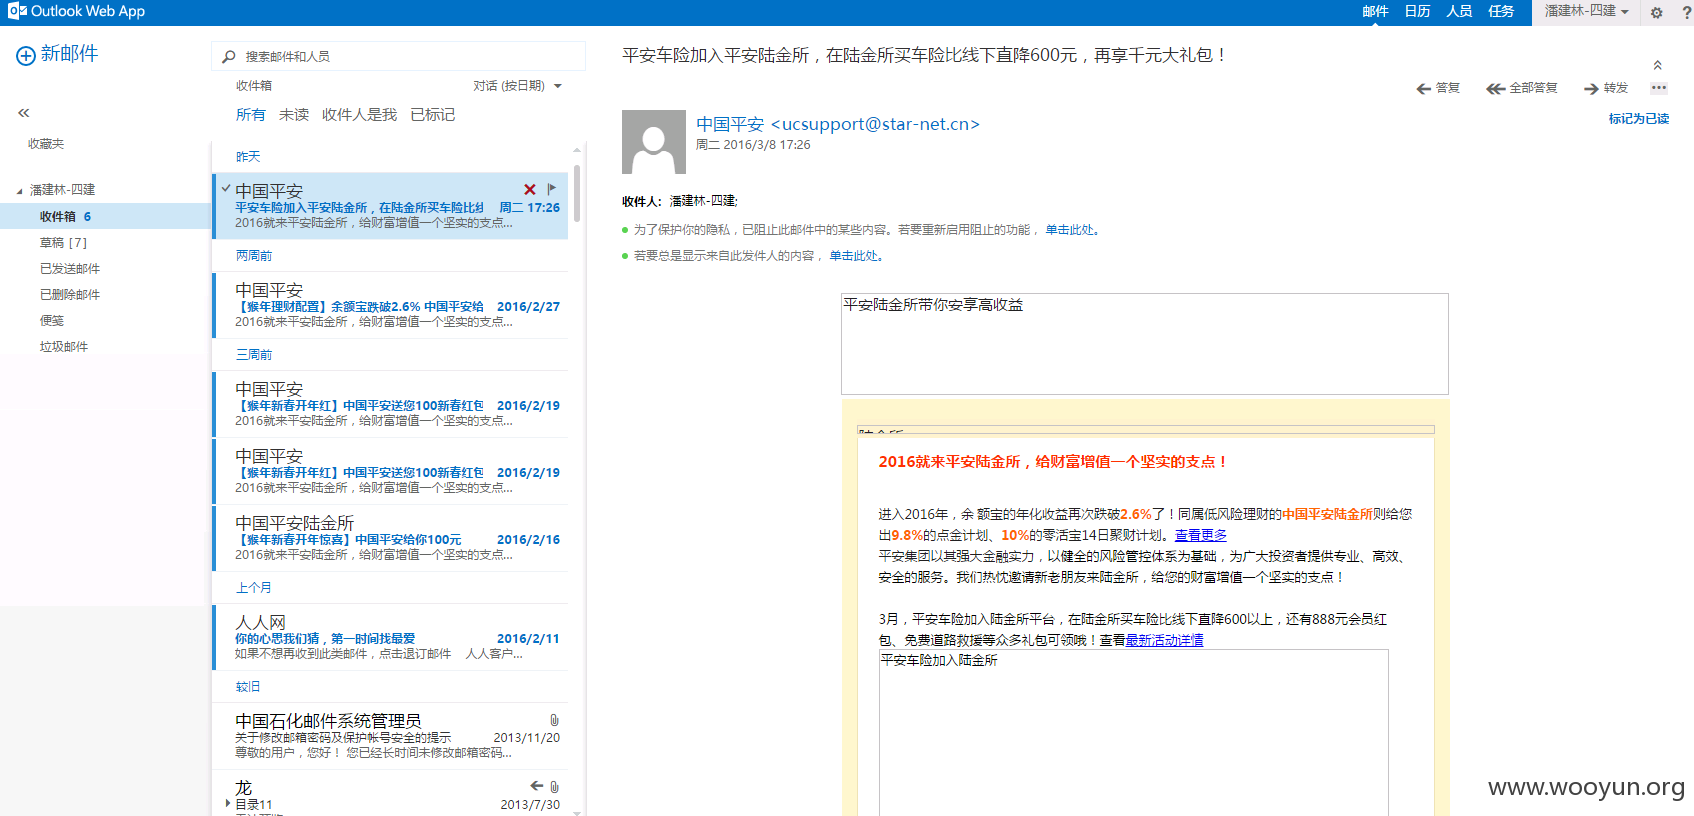The width and height of the screenshot is (1694, 816).
Task: Click the replied arrow icon on 龙 message
Action: (537, 786)
